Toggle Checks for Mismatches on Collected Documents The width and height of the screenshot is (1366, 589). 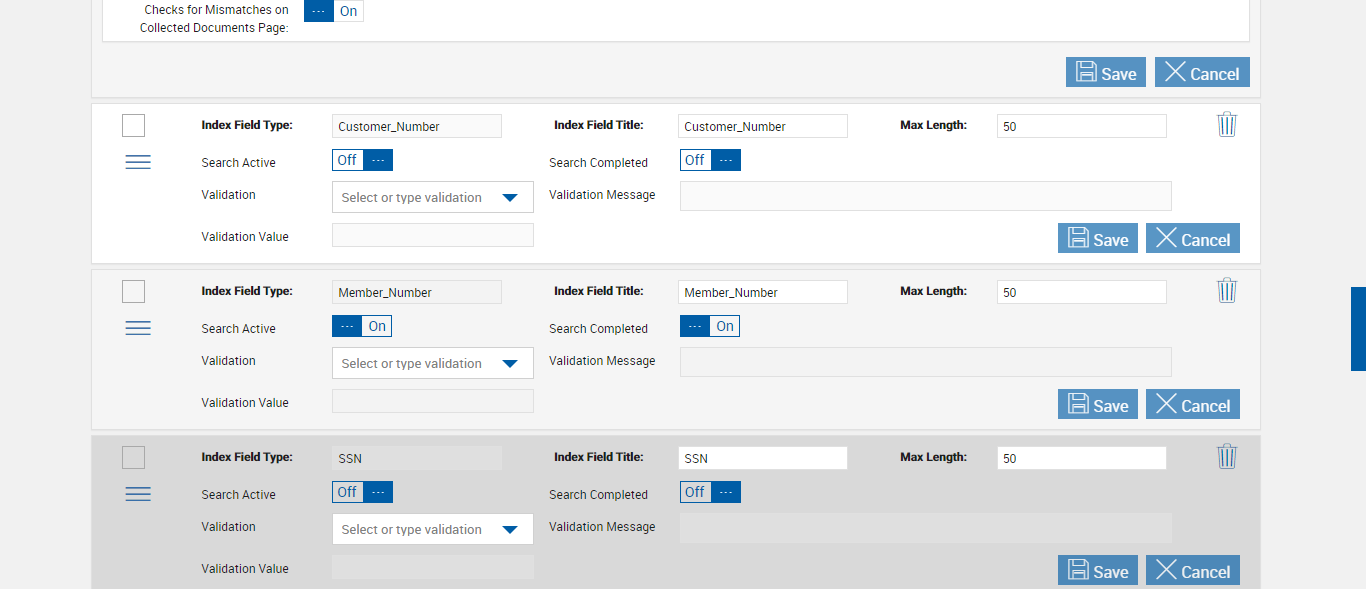(334, 12)
